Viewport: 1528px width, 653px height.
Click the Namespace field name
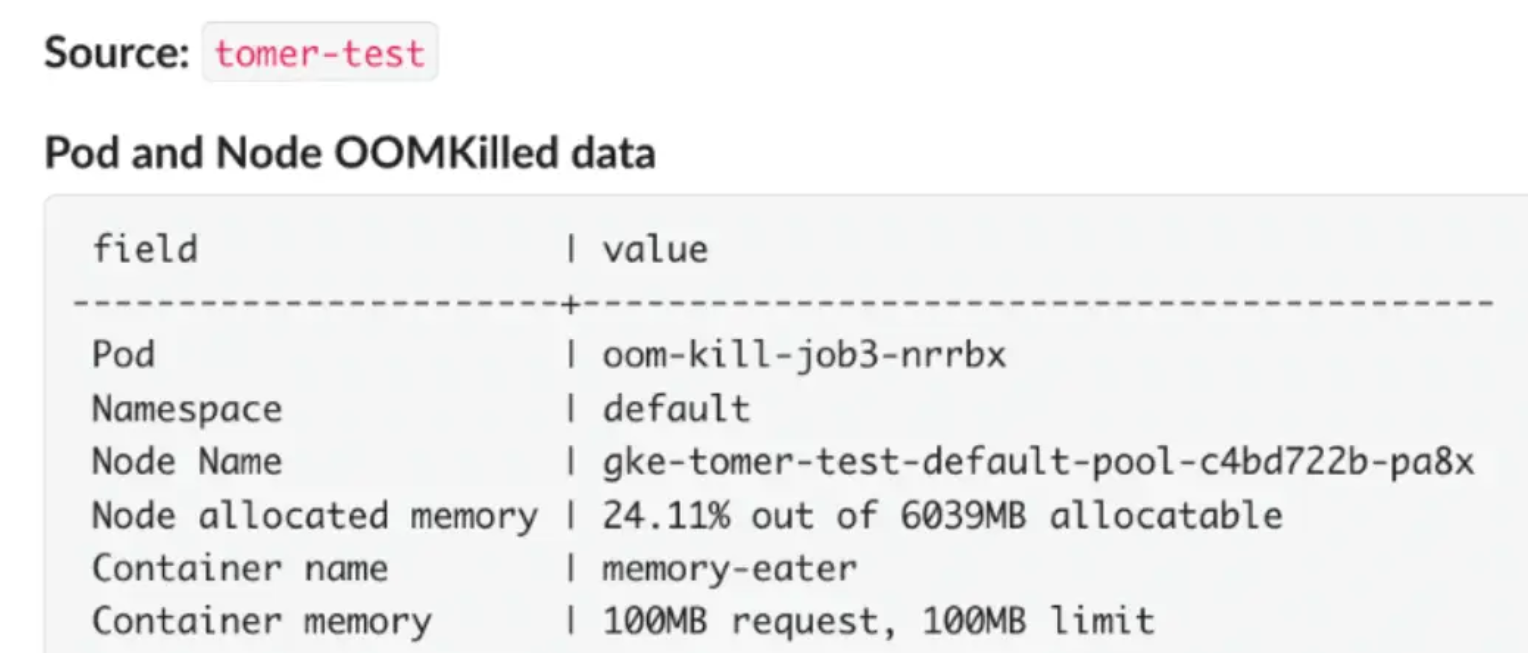(x=187, y=409)
